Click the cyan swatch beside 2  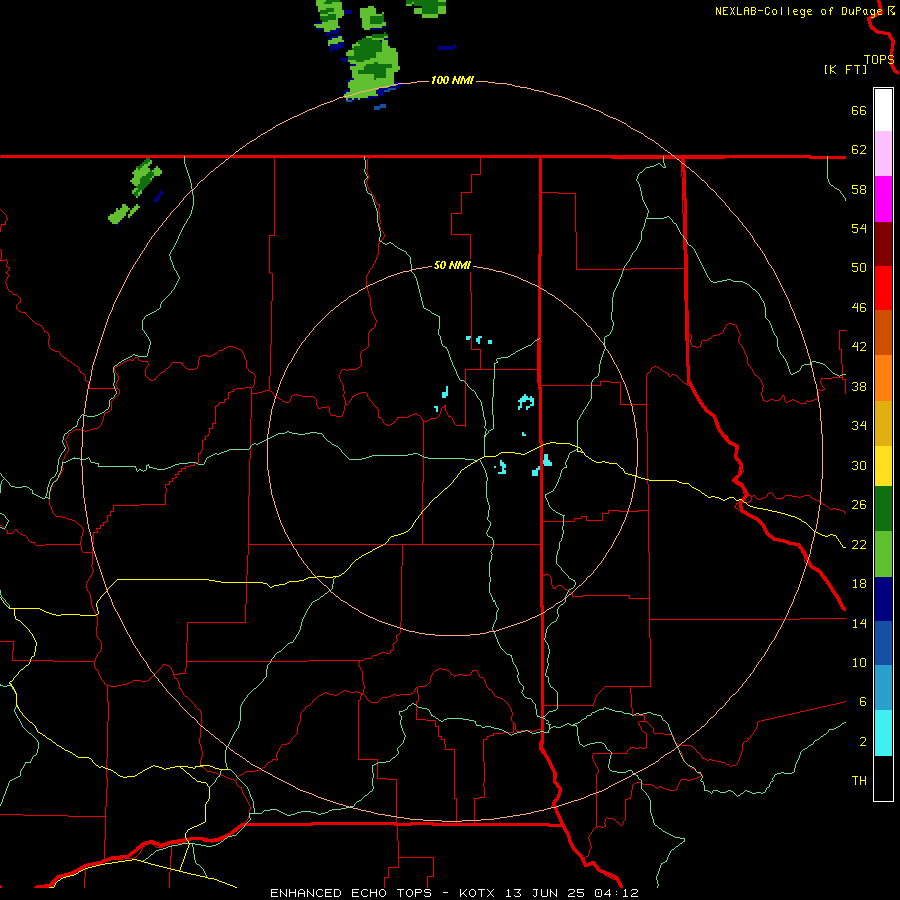tap(883, 733)
